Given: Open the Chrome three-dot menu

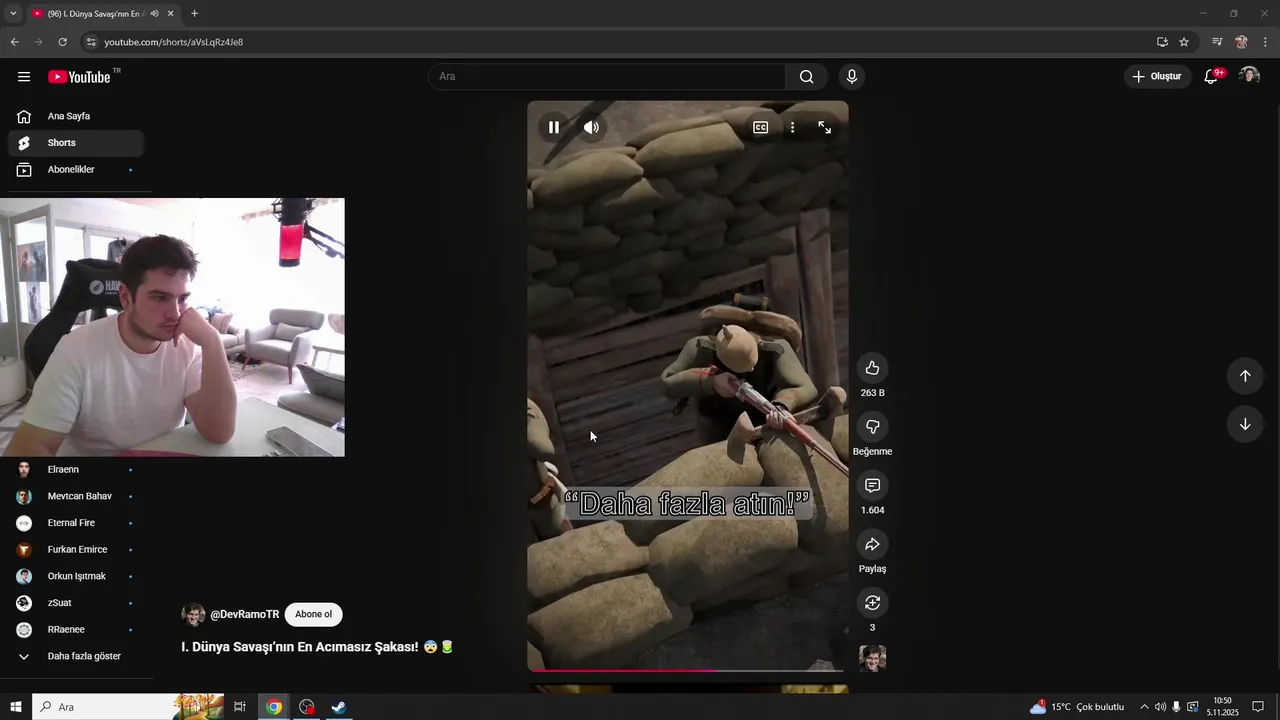Looking at the screenshot, I should click(x=1265, y=42).
